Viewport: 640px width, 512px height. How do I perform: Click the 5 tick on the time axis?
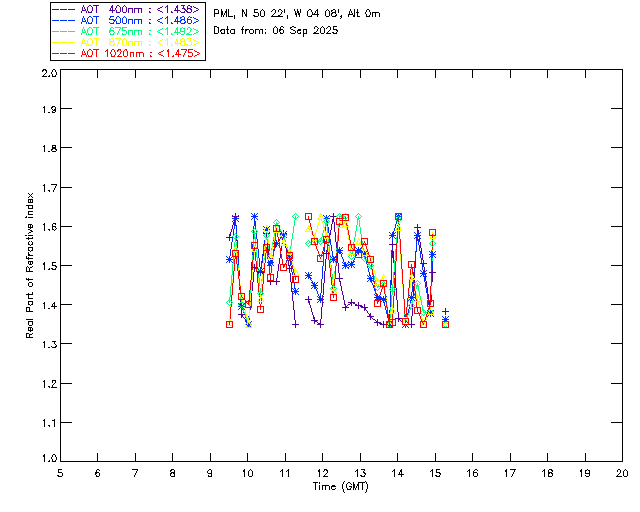point(60,472)
